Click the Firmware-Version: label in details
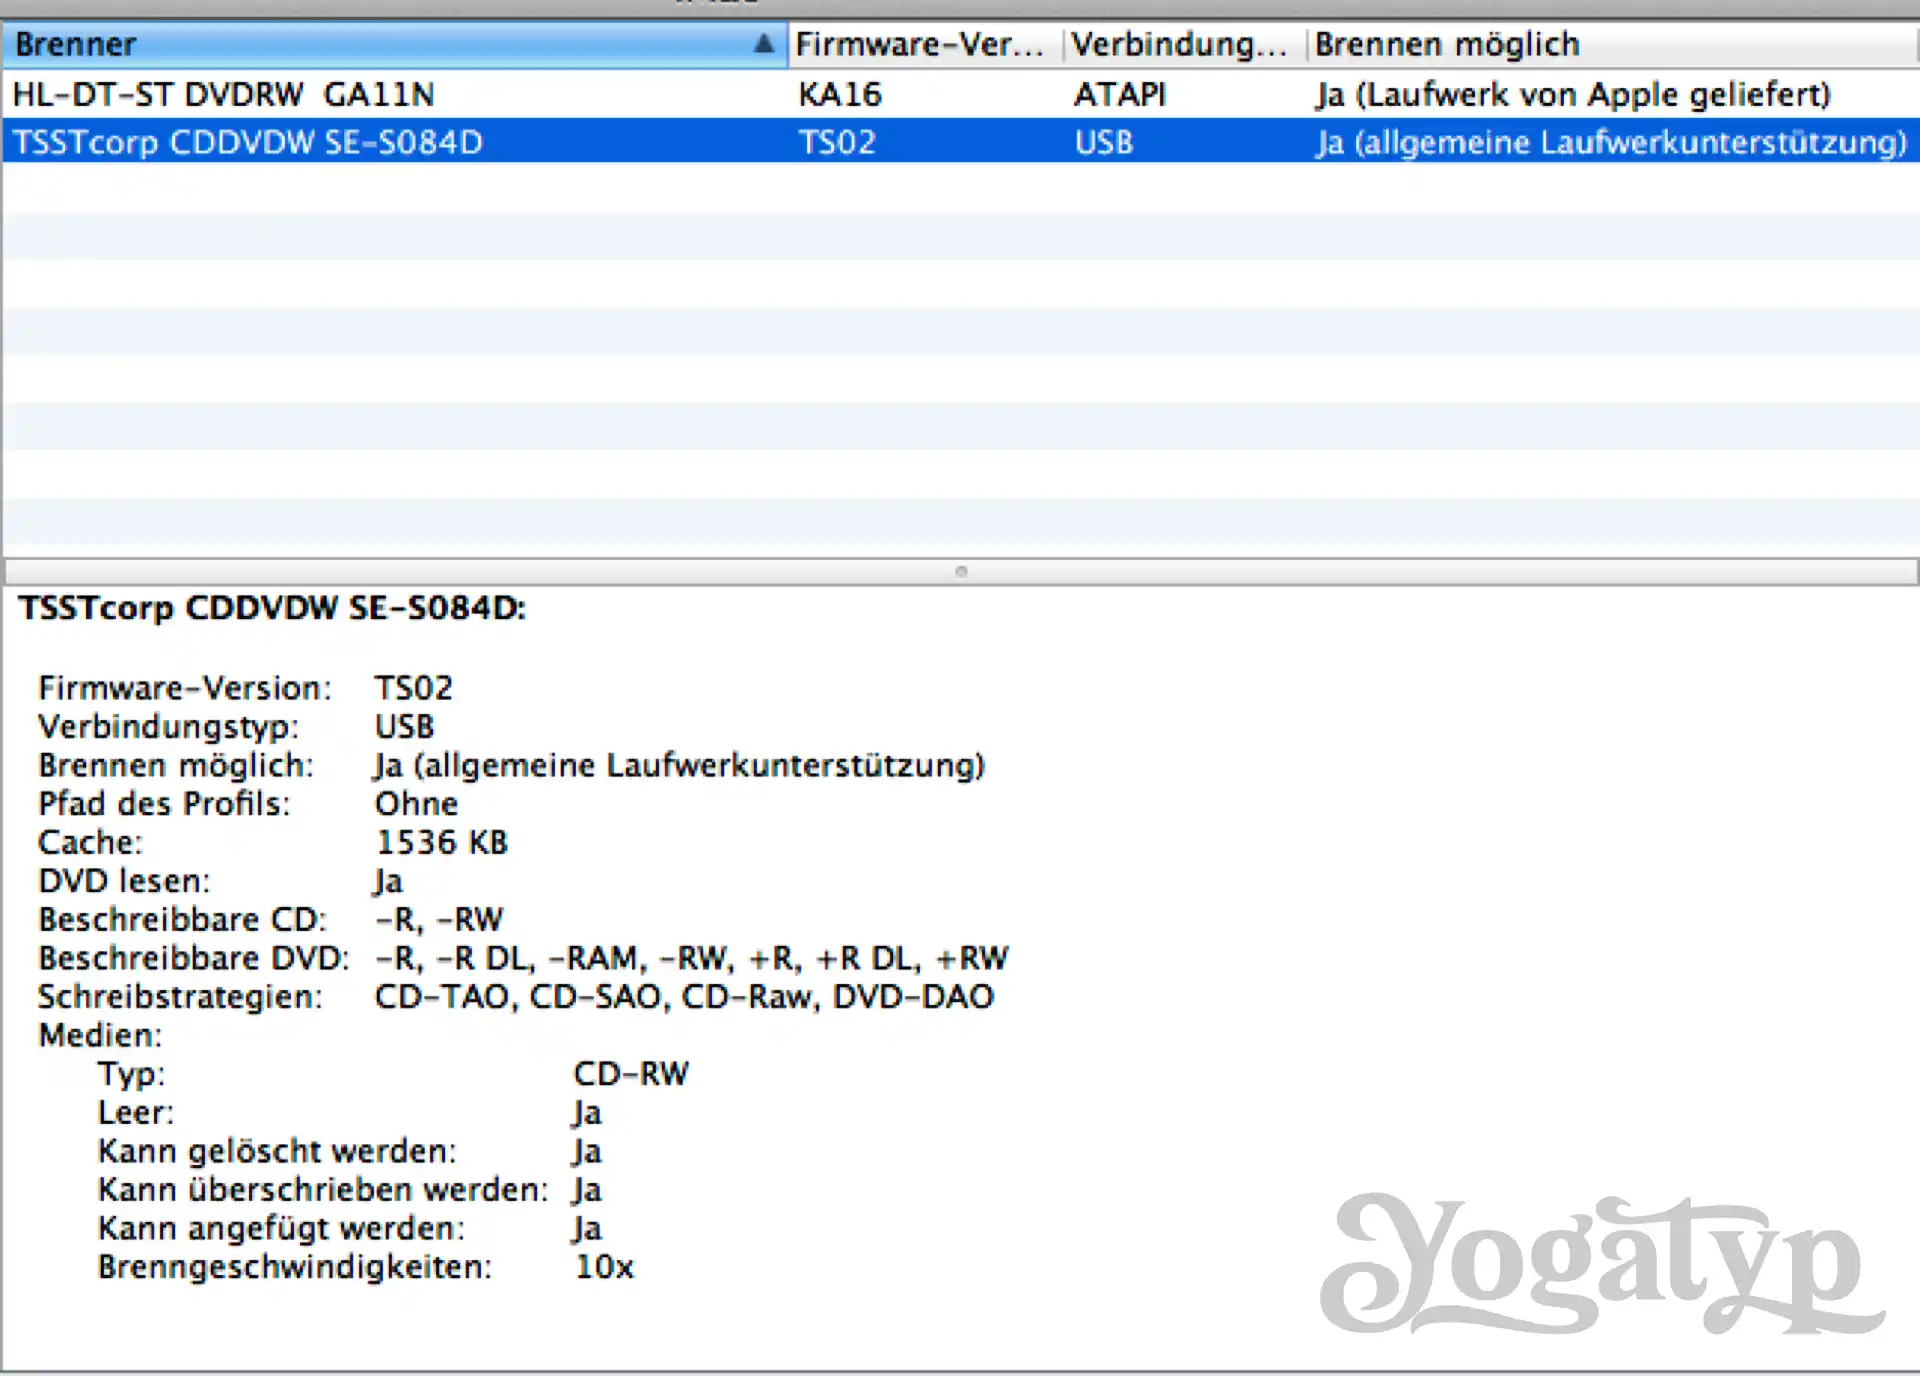This screenshot has width=1920, height=1376. [x=185, y=688]
